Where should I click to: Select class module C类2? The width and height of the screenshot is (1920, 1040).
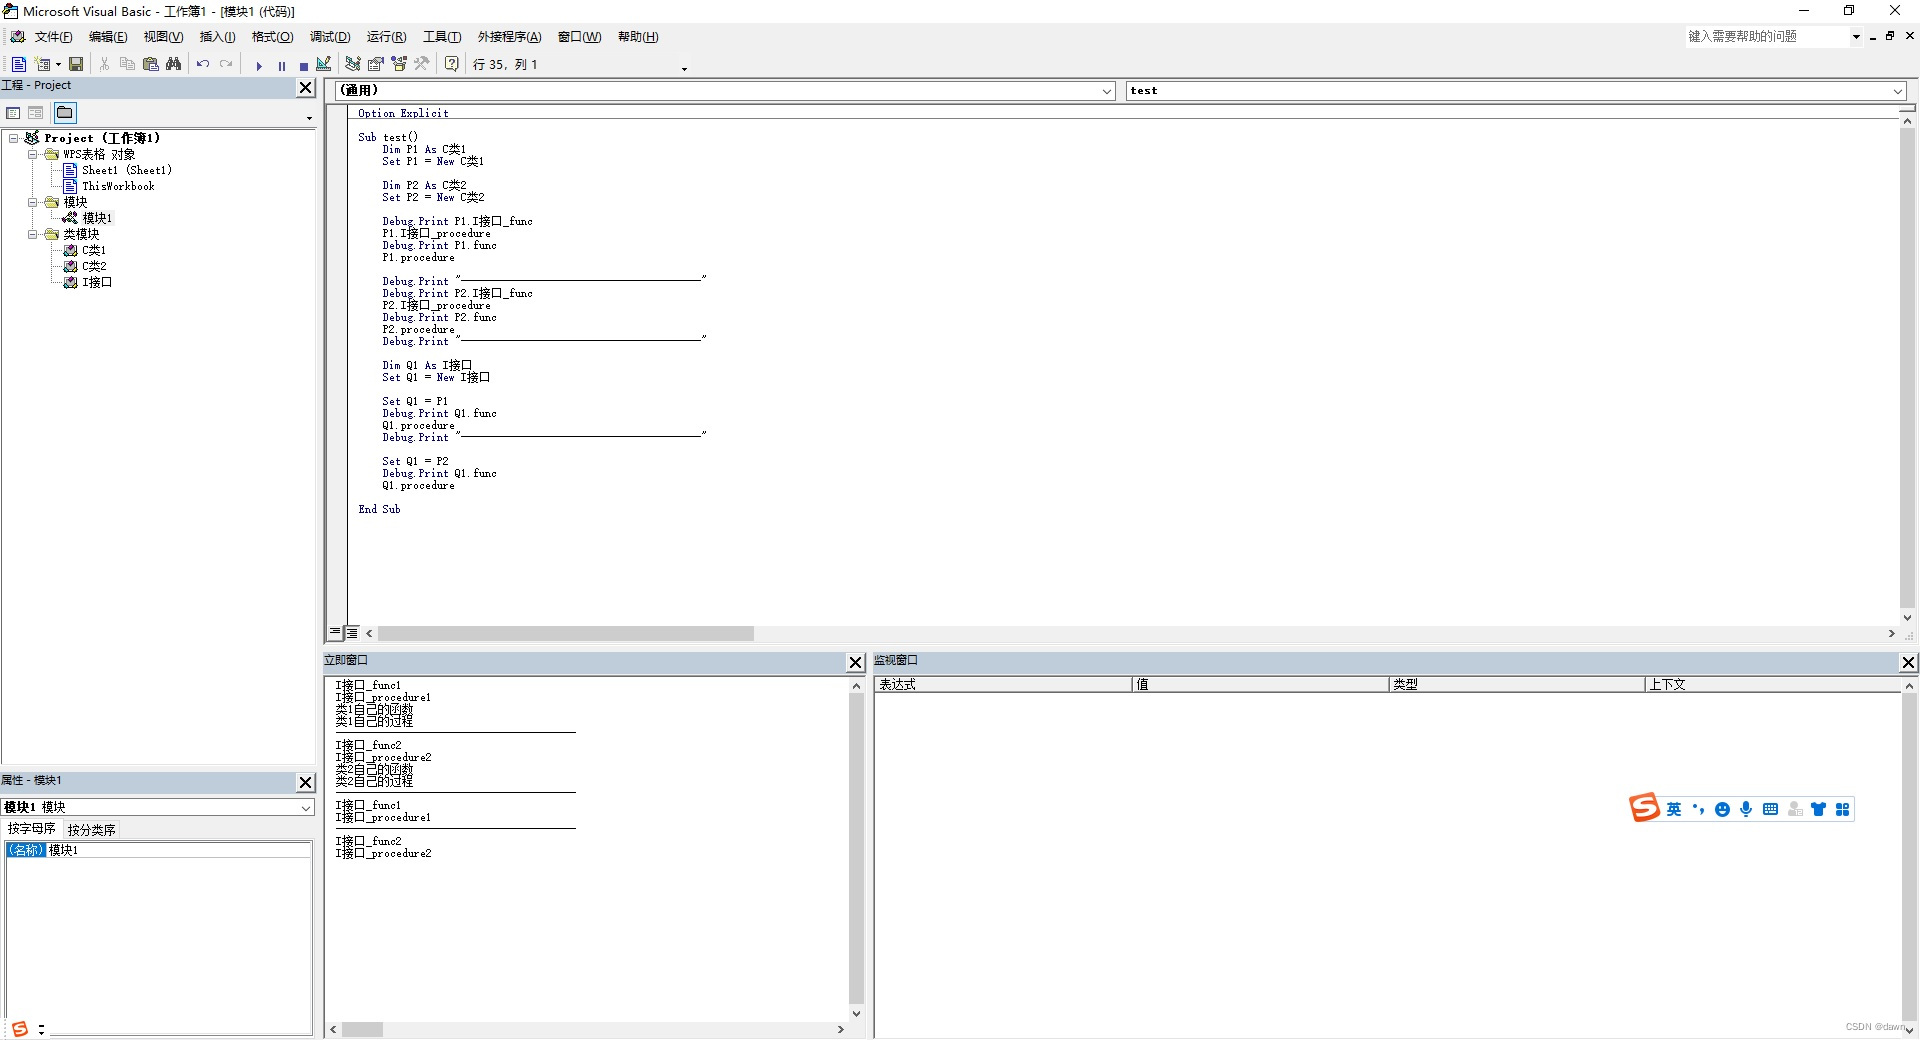pos(94,266)
